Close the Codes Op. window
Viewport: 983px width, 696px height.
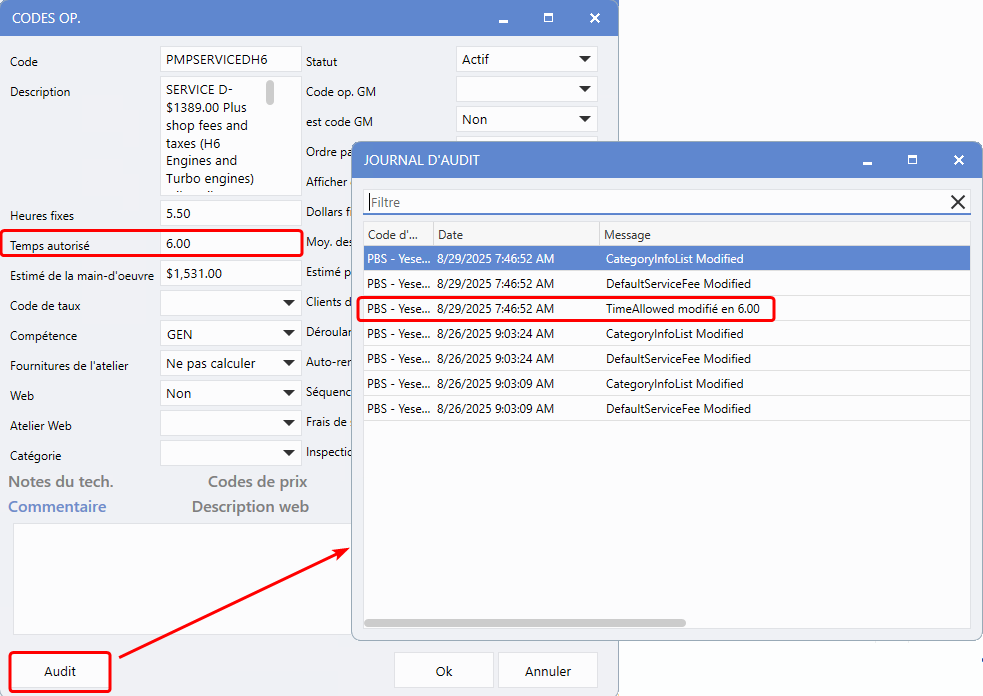[x=595, y=18]
